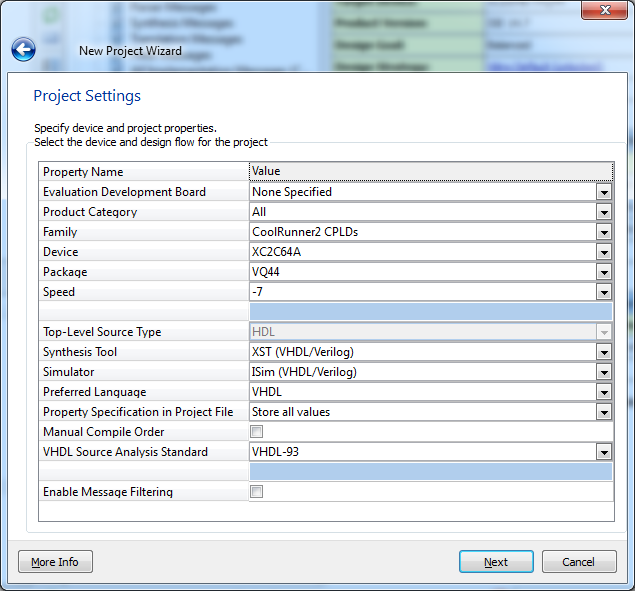Enable the Manual Compile Order checkbox
Image resolution: width=635 pixels, height=591 pixels.
(257, 432)
